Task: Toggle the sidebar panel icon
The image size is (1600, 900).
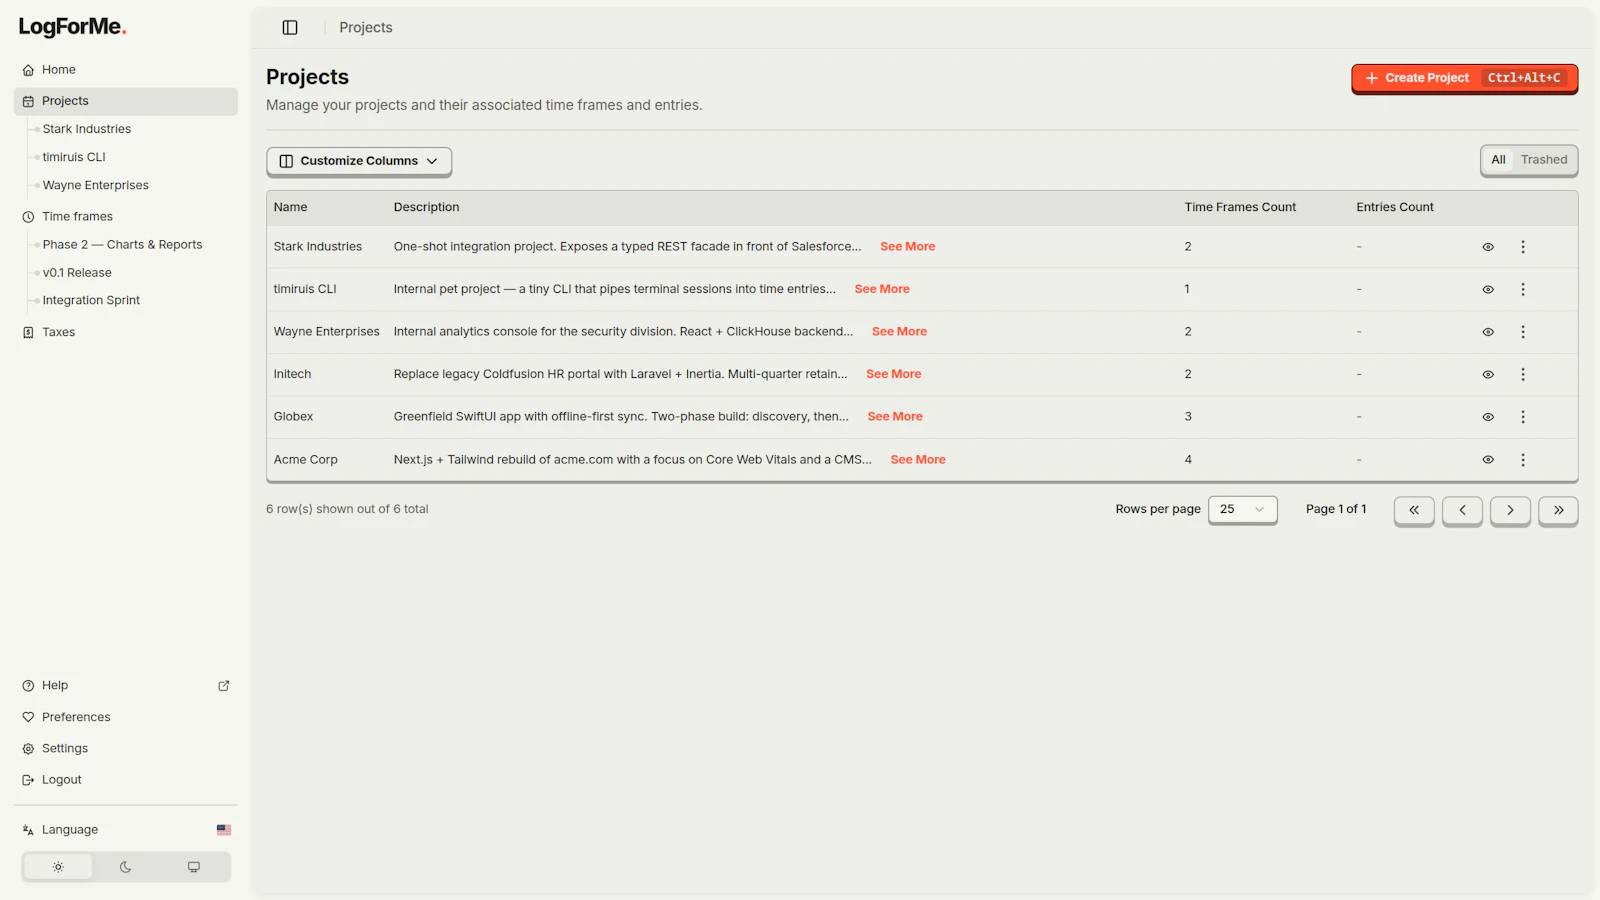Action: click(x=290, y=28)
